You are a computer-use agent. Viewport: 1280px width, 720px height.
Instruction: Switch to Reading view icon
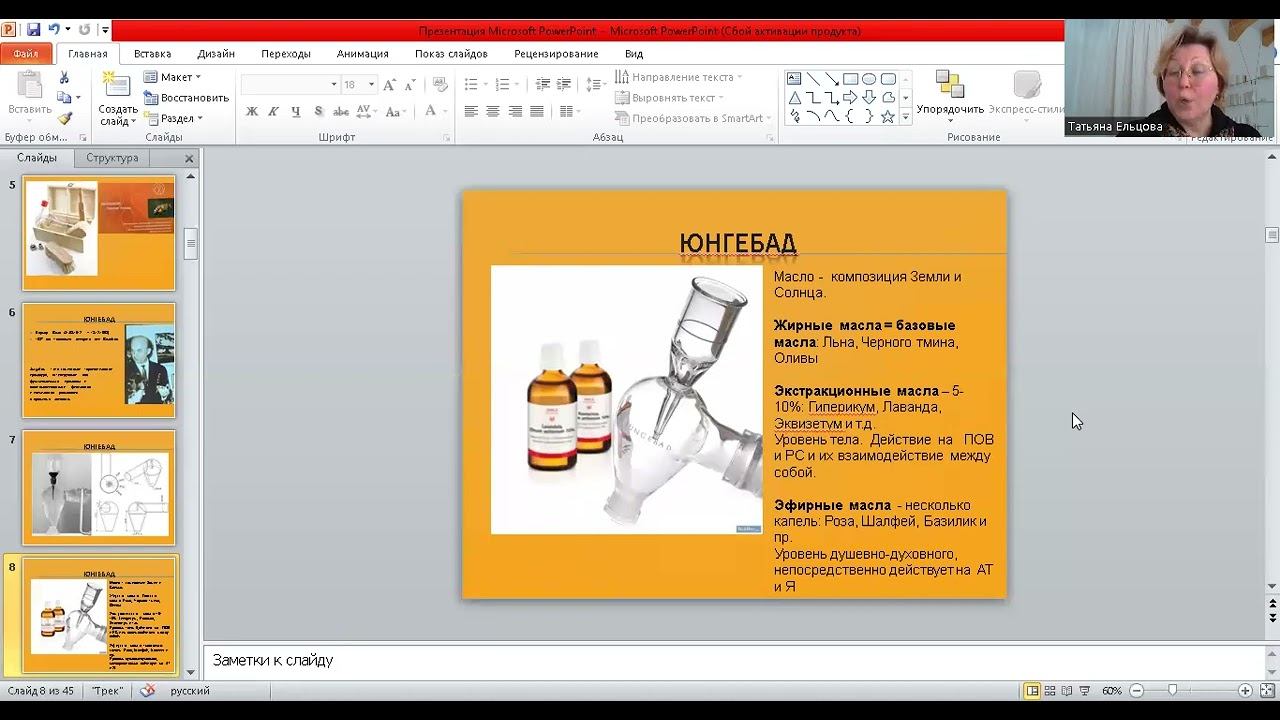[x=1067, y=691]
